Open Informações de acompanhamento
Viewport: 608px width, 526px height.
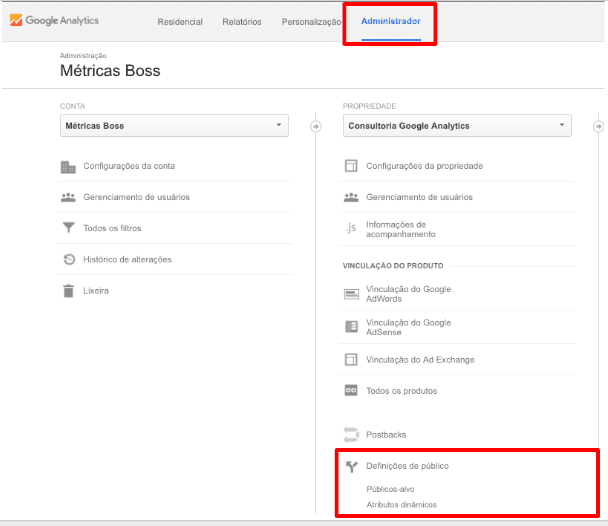tap(401, 229)
